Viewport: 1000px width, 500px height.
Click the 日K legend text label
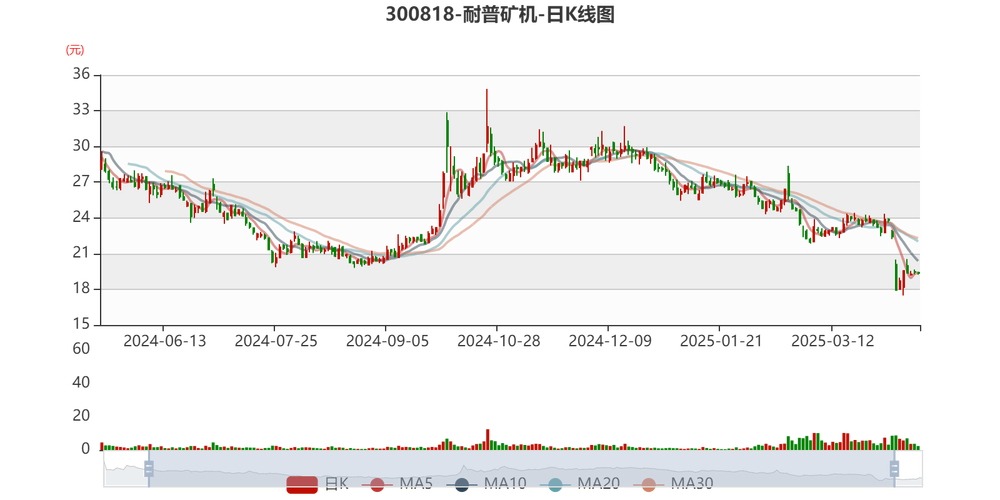(x=337, y=485)
